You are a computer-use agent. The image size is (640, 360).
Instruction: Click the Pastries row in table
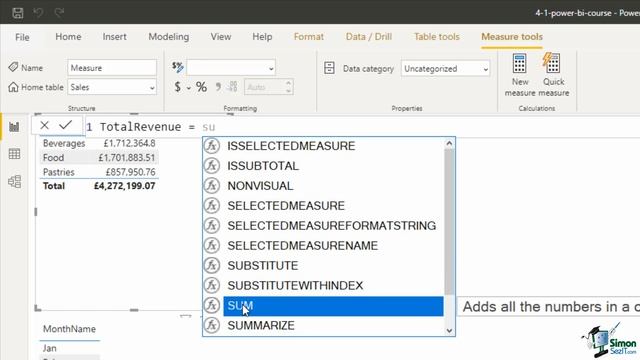pyautogui.click(x=99, y=172)
